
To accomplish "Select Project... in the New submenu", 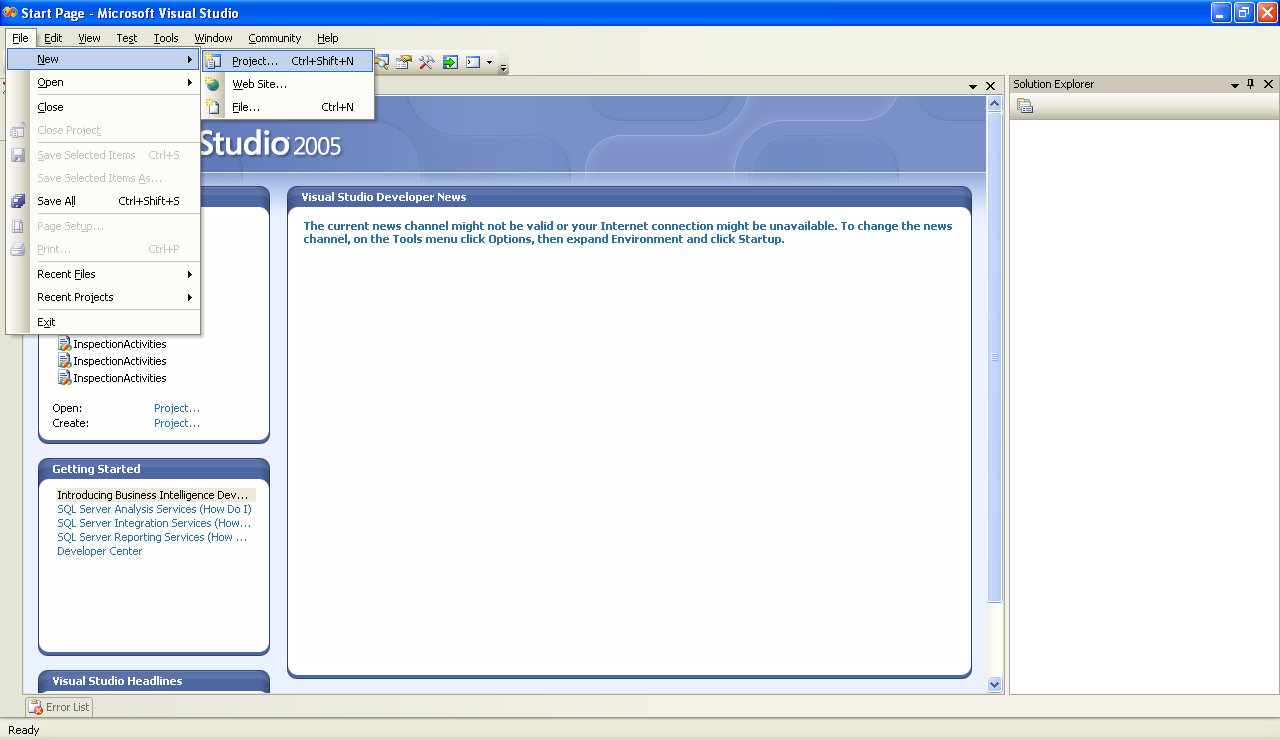I will (288, 61).
